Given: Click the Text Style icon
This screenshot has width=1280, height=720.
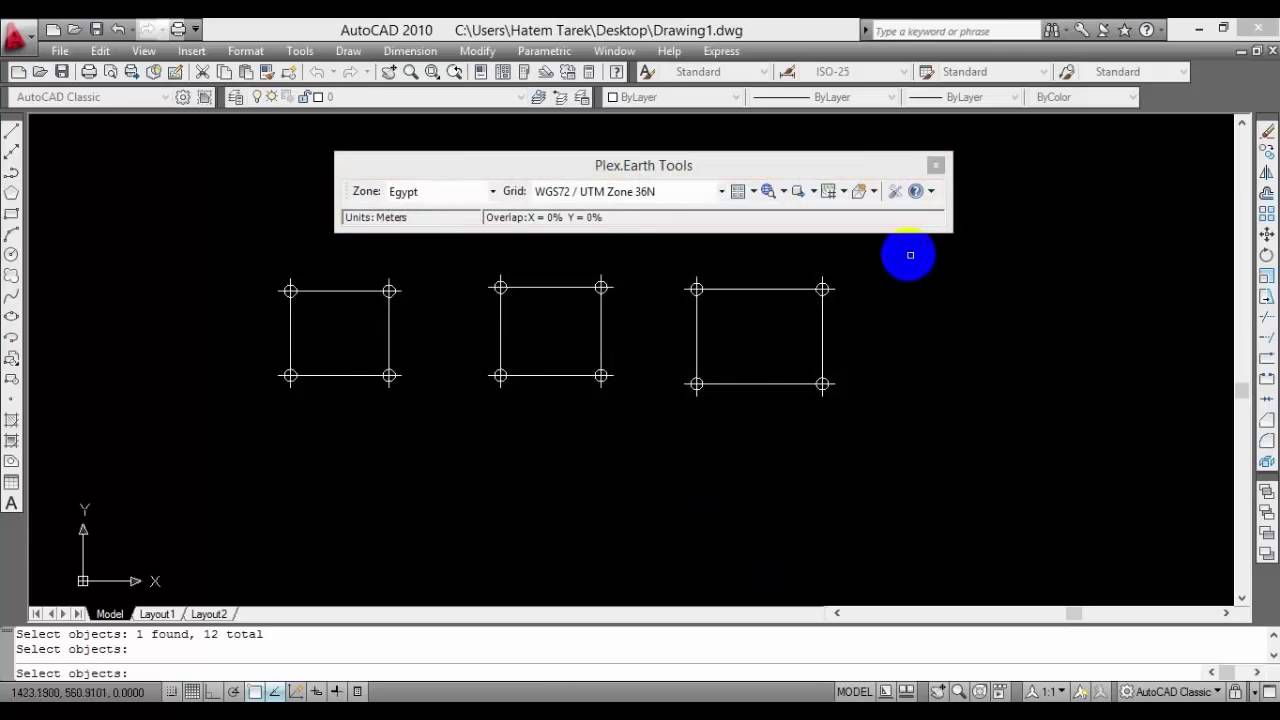Looking at the screenshot, I should pyautogui.click(x=647, y=72).
